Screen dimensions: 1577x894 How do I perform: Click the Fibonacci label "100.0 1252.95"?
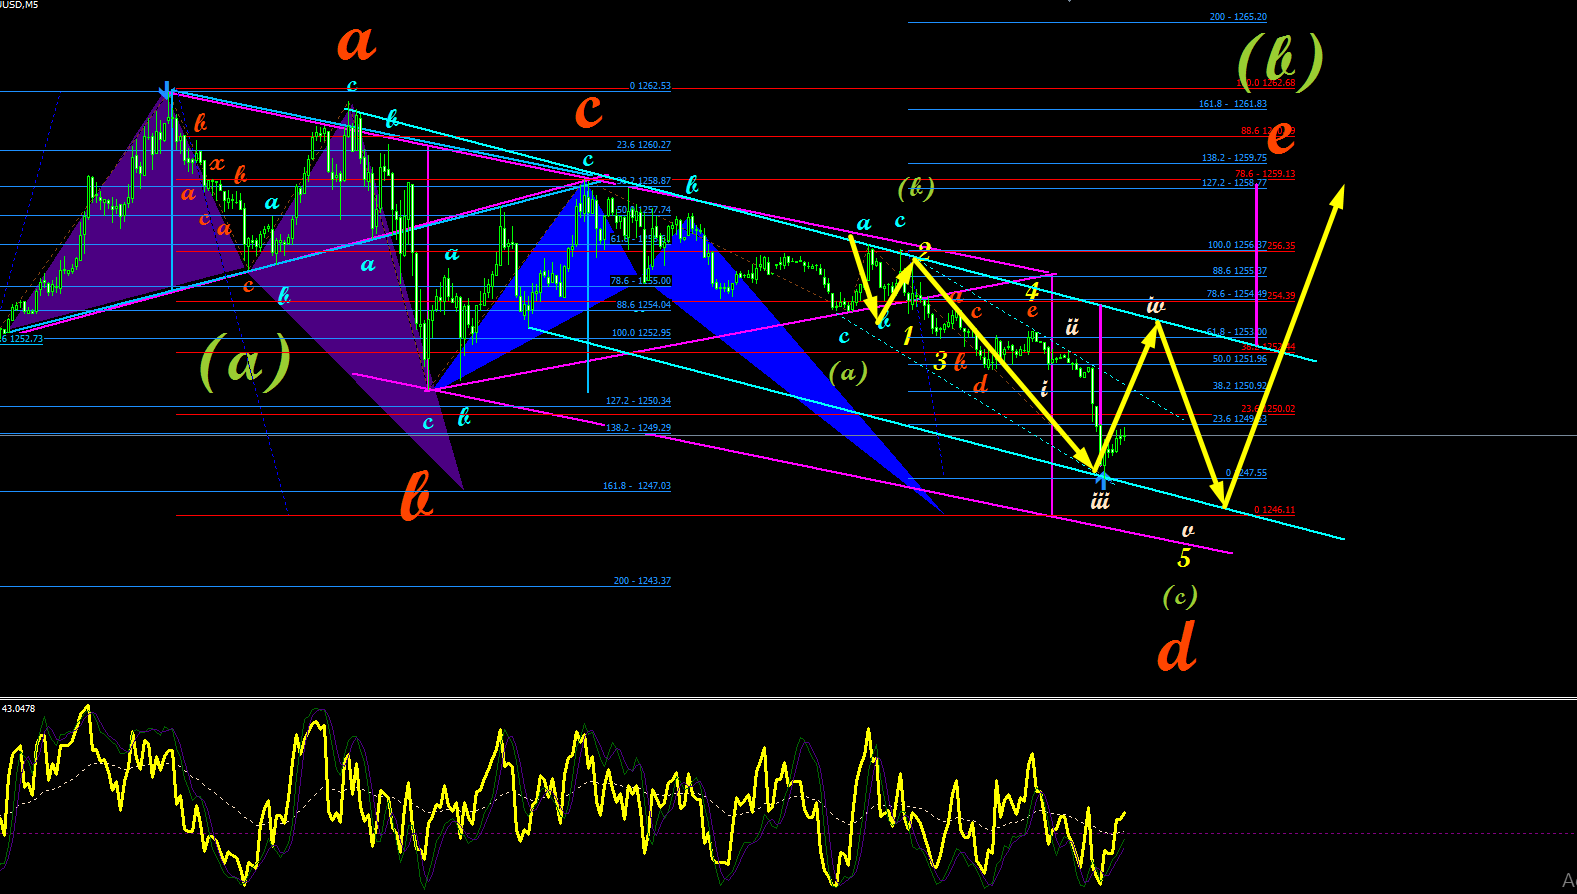tap(642, 333)
